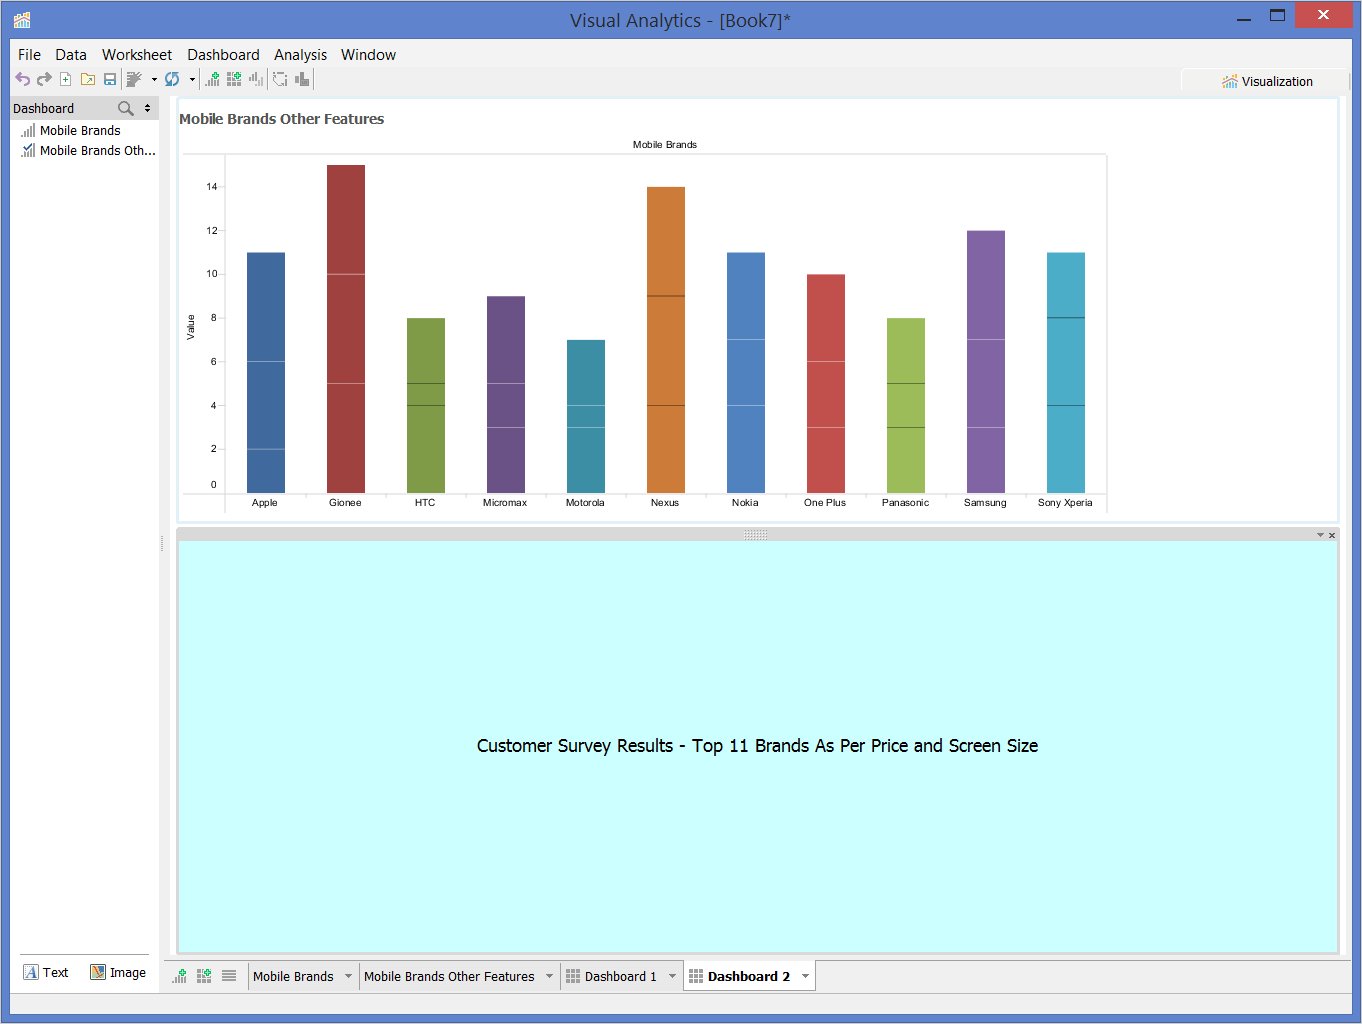Click the swap rows and columns icon
1362x1024 pixels.
tap(280, 79)
